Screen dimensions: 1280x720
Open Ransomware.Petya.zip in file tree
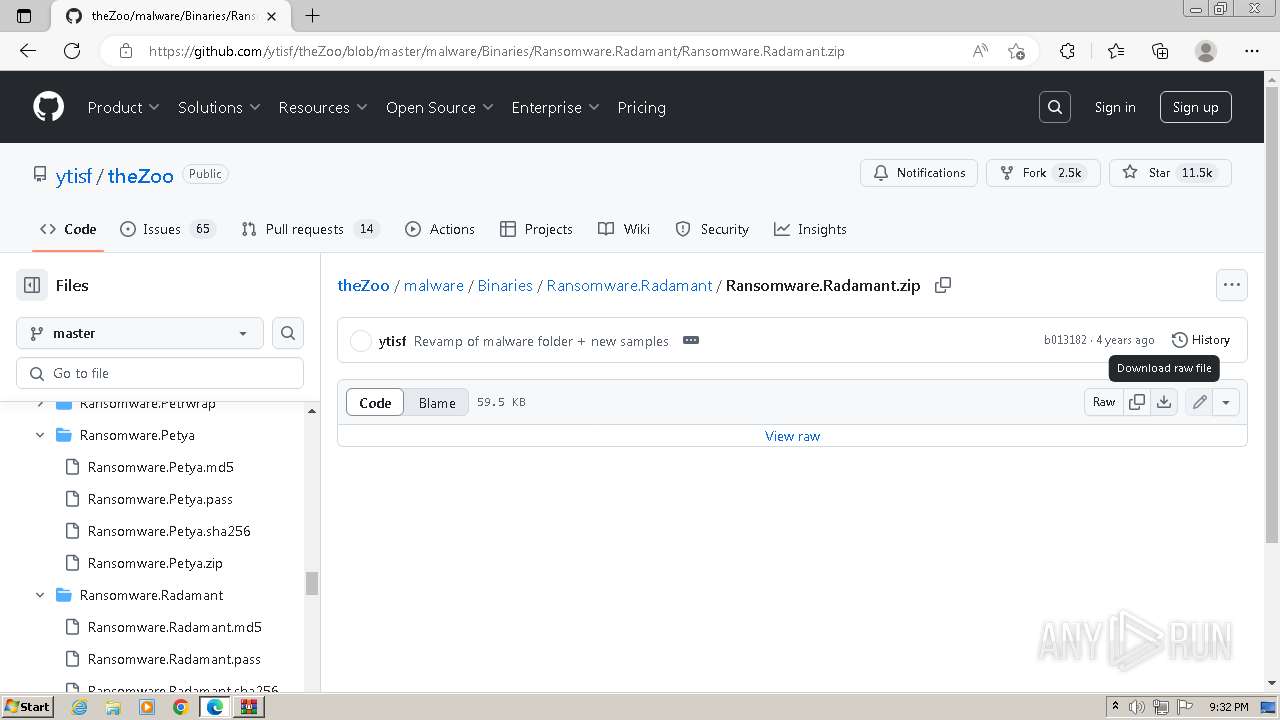click(155, 563)
